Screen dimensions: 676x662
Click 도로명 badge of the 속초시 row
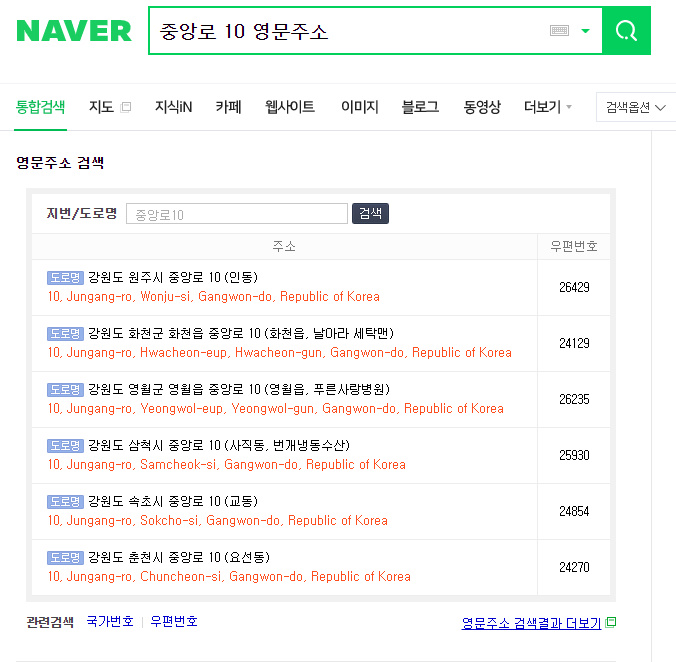coord(65,502)
